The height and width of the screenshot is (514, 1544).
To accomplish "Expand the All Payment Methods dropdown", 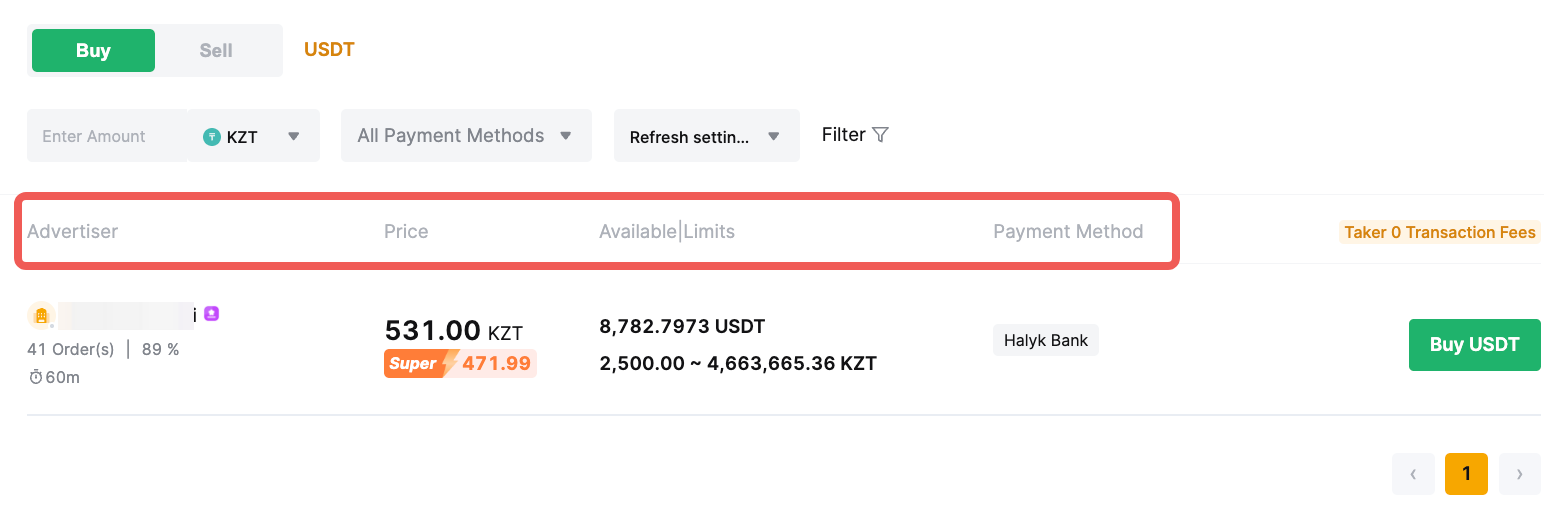I will pos(466,136).
